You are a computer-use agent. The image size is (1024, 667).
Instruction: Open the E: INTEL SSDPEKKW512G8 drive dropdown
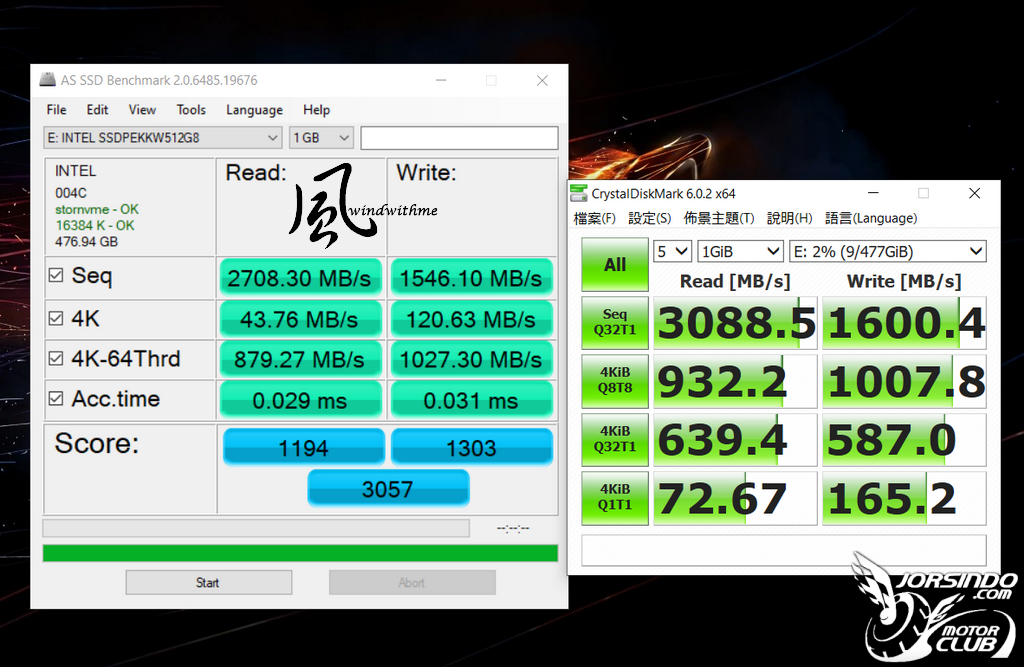point(163,138)
